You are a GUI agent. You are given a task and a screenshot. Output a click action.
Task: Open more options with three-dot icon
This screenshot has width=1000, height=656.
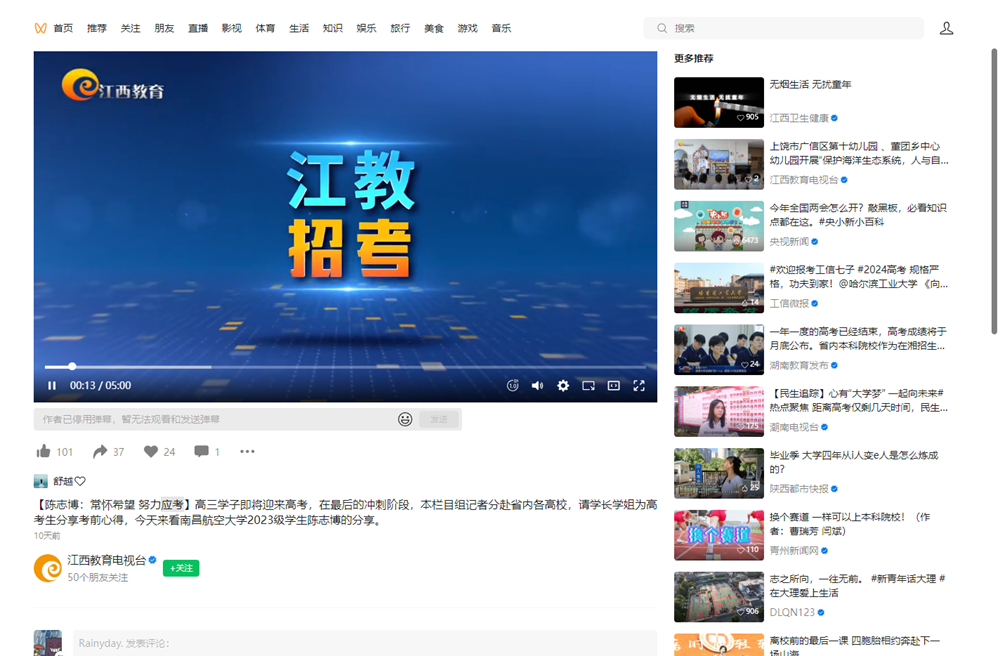tap(248, 452)
